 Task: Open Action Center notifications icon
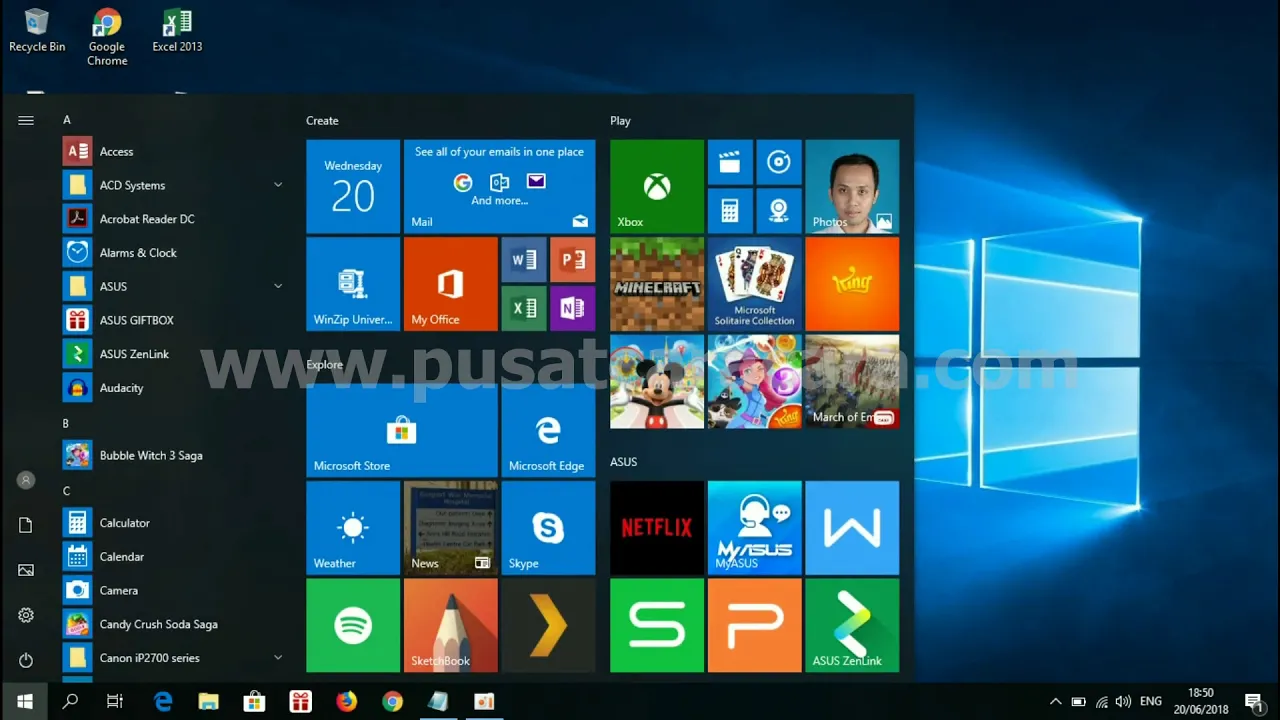click(x=1253, y=702)
